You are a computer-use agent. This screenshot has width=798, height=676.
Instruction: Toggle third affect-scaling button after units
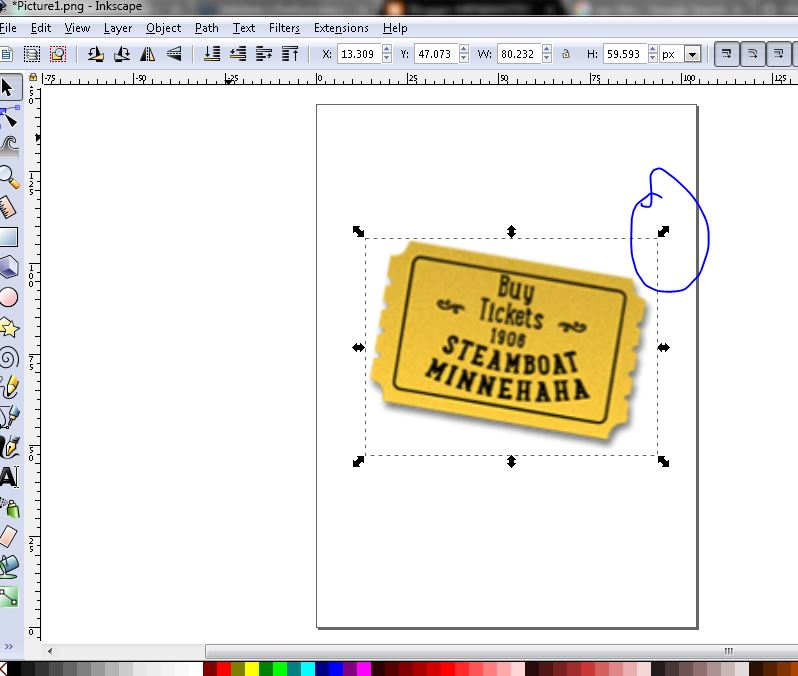coord(779,54)
